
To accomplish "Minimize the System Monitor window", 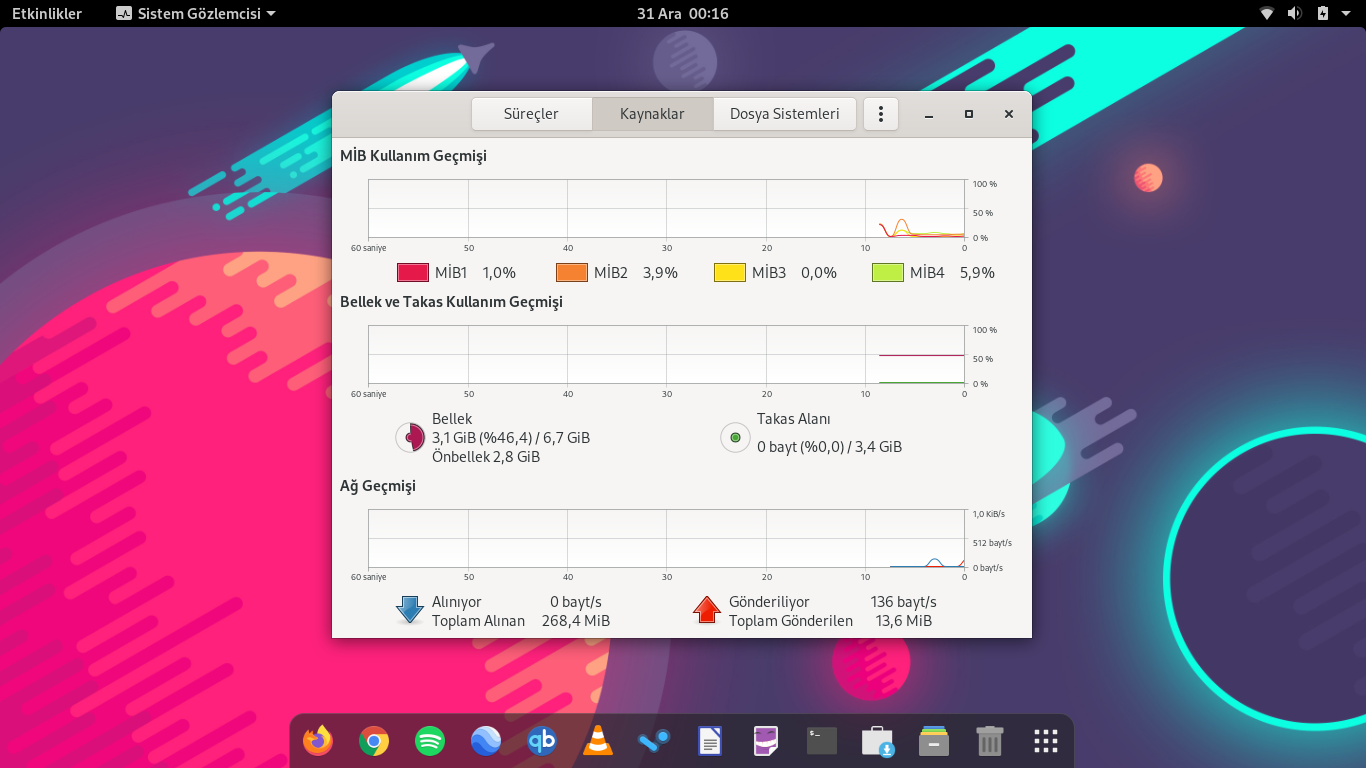I will (929, 114).
